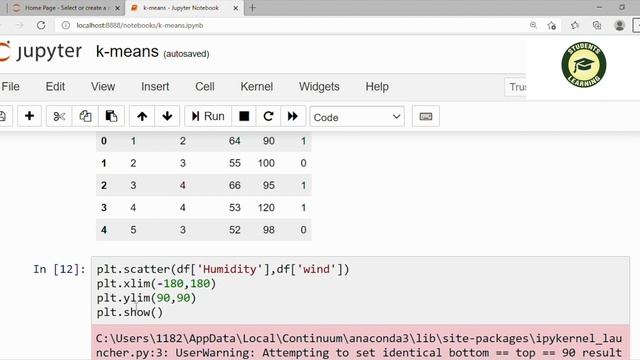The height and width of the screenshot is (360, 640).
Task: View site information icon
Action: click(x=65, y=25)
